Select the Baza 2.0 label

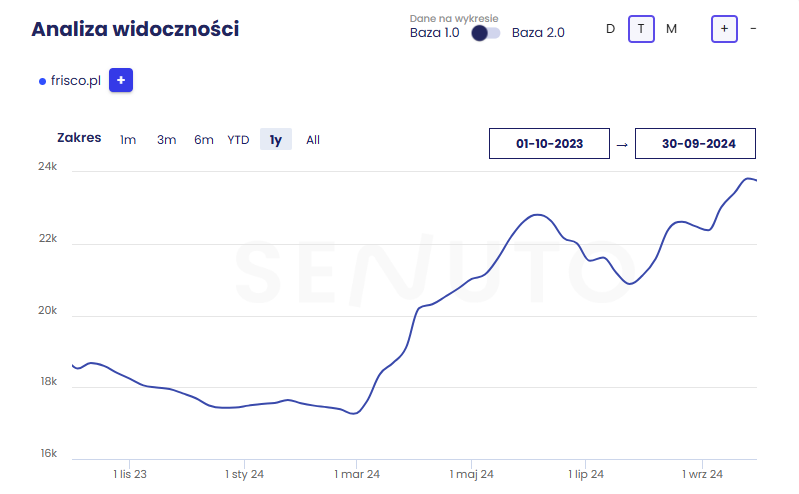[x=538, y=33]
